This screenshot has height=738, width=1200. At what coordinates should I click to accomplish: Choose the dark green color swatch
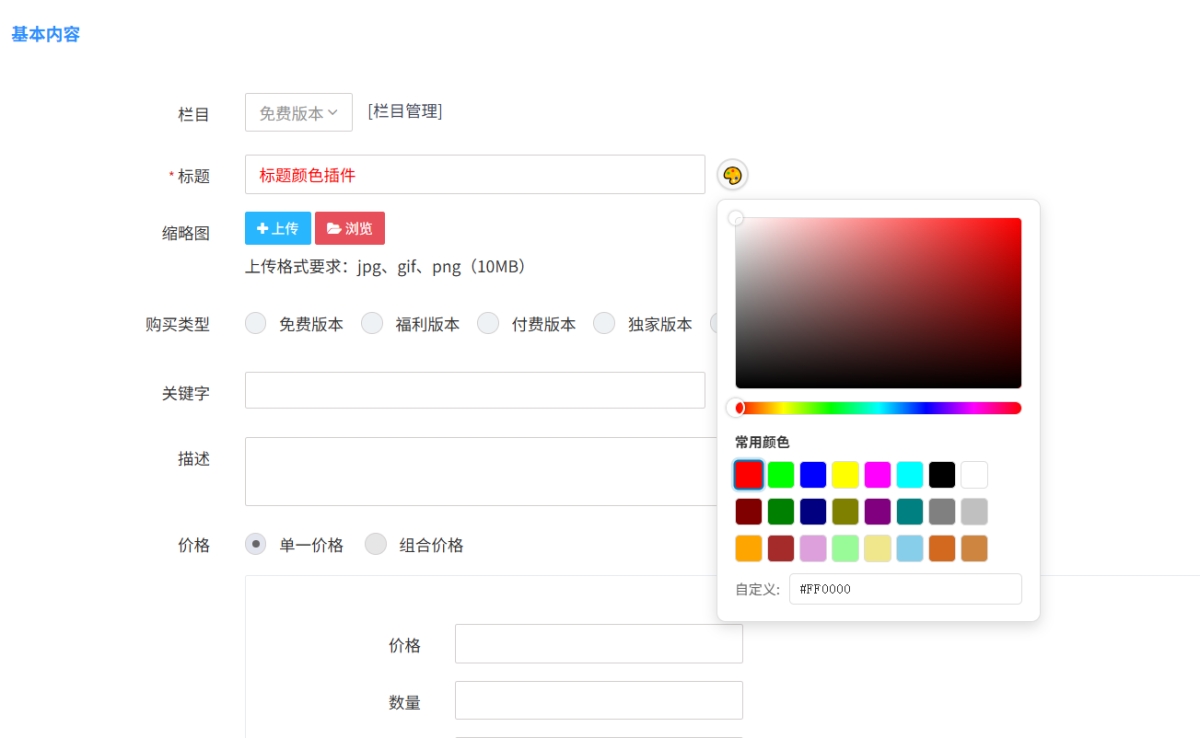coord(781,511)
